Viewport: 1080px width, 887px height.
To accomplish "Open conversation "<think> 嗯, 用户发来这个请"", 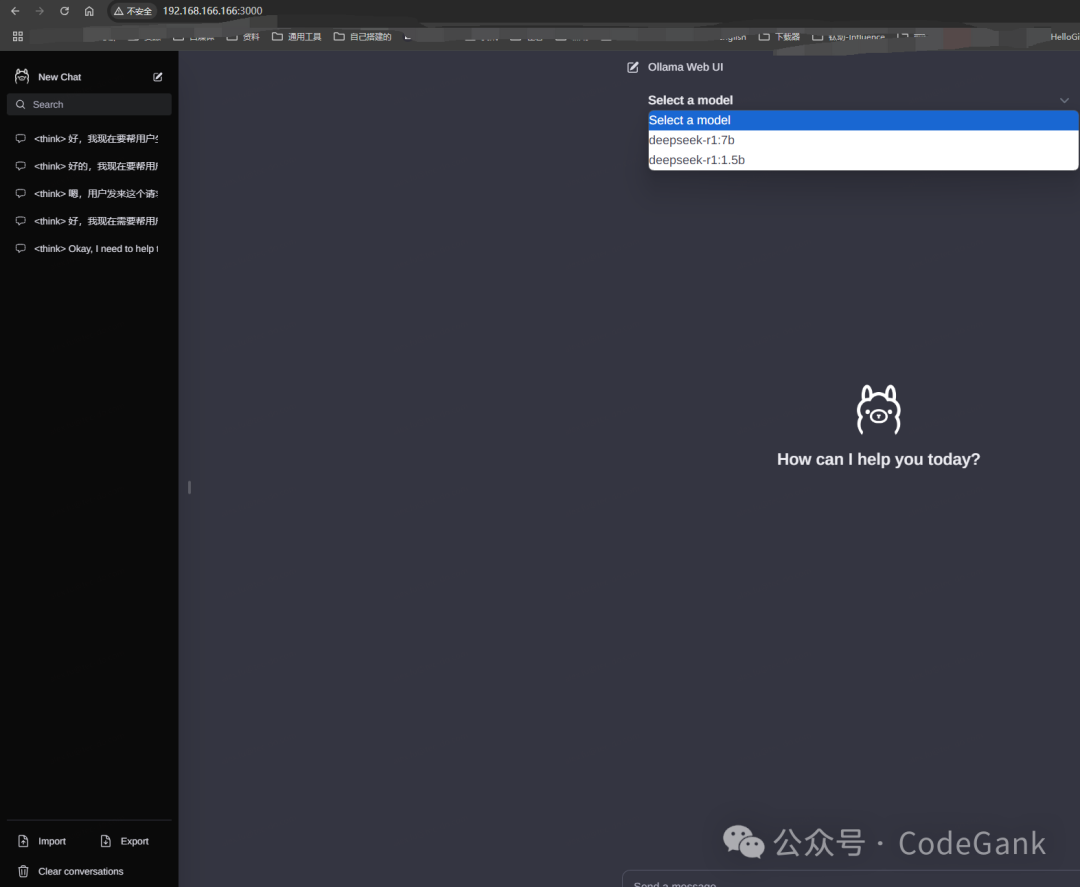I will click(x=90, y=194).
